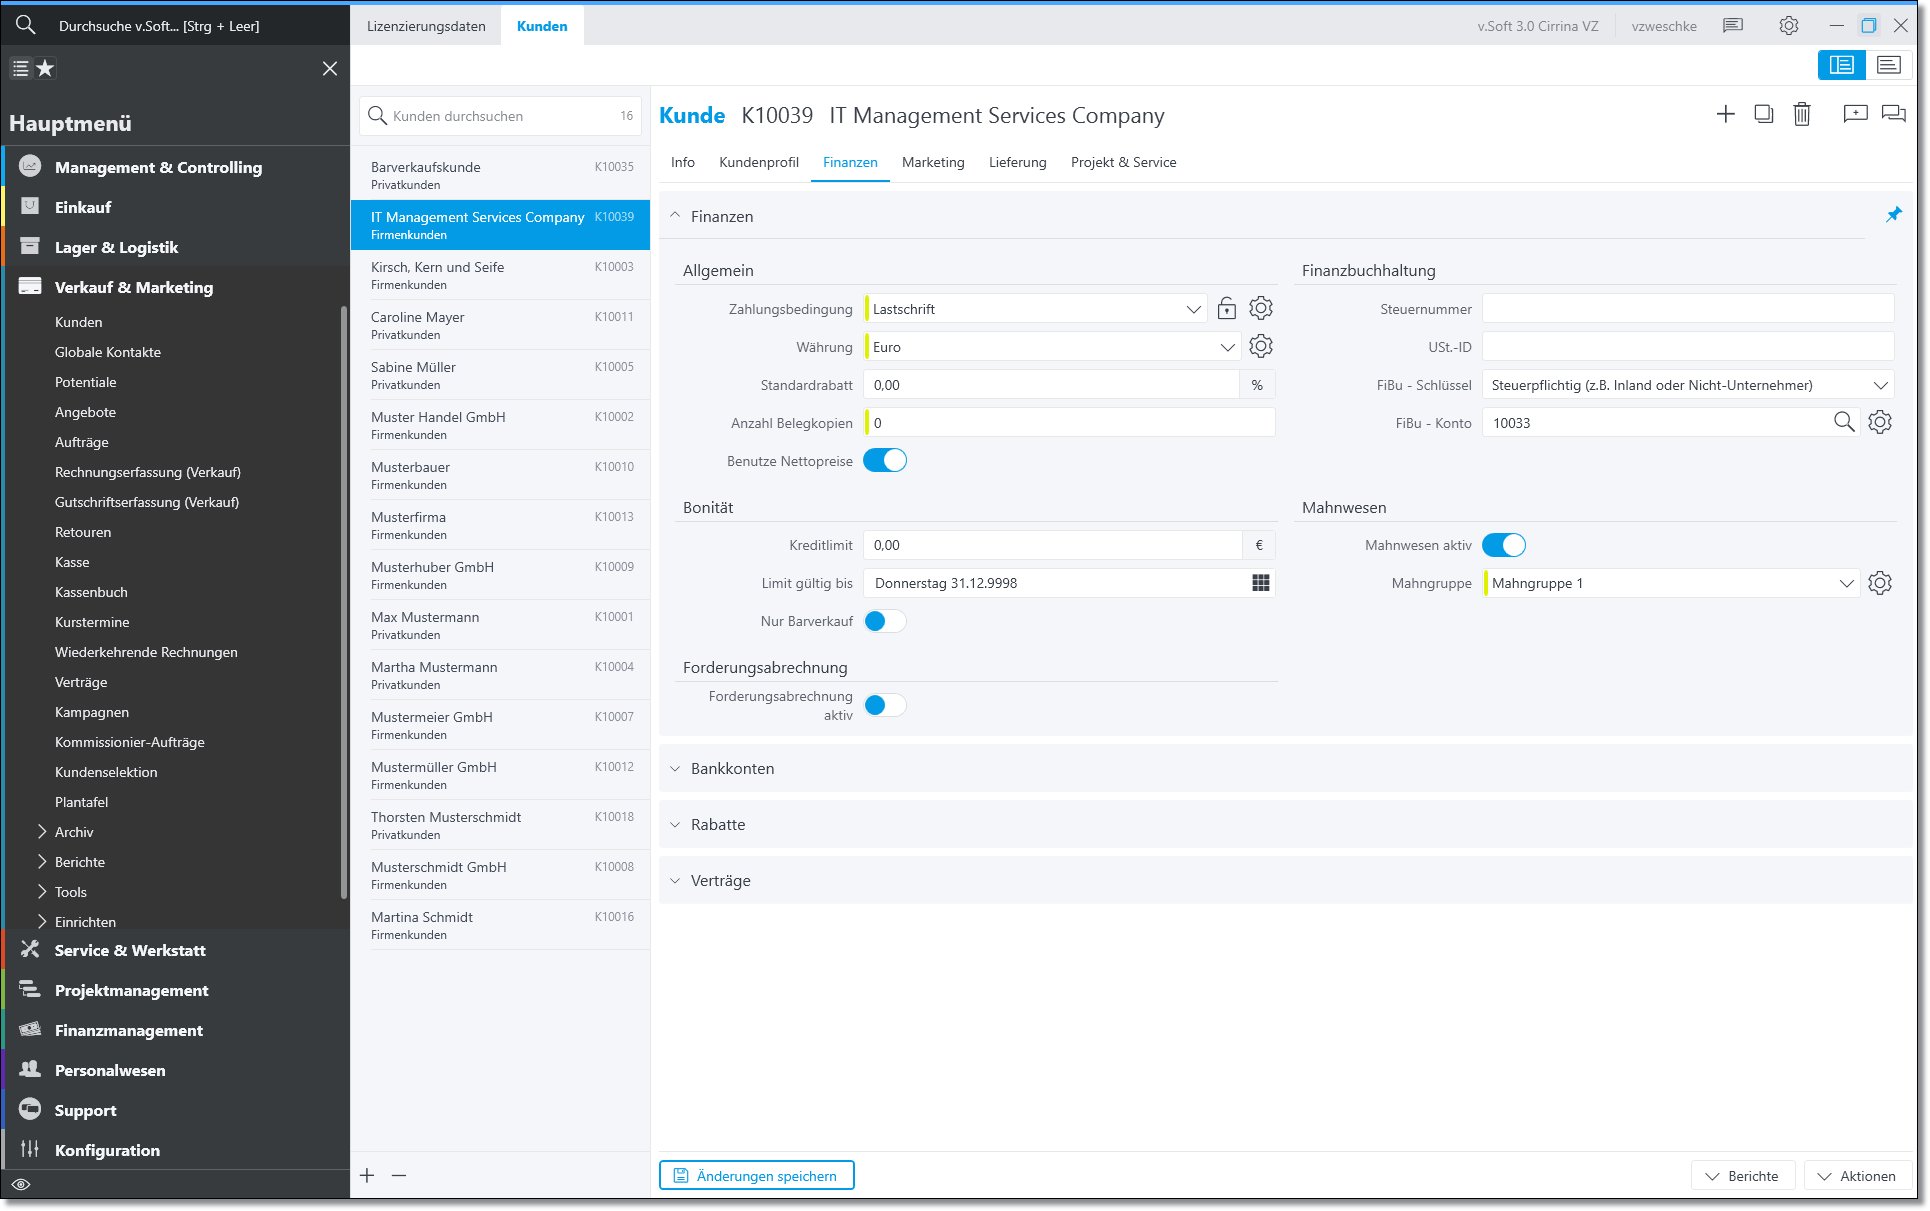
Task: Click the trash icon to delete customer
Action: tap(1801, 115)
